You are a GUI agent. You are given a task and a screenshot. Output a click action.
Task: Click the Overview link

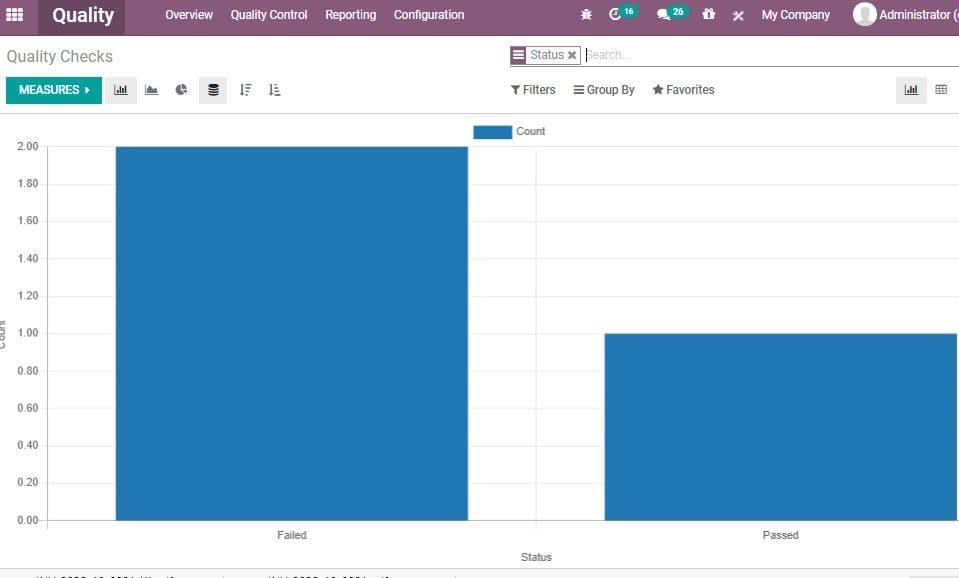tap(188, 15)
